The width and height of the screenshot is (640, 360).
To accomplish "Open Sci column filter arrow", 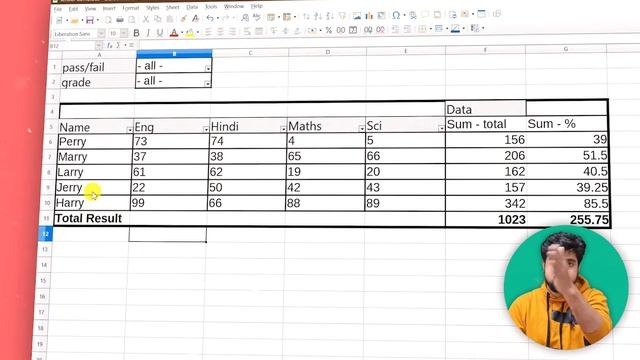I will tap(441, 128).
